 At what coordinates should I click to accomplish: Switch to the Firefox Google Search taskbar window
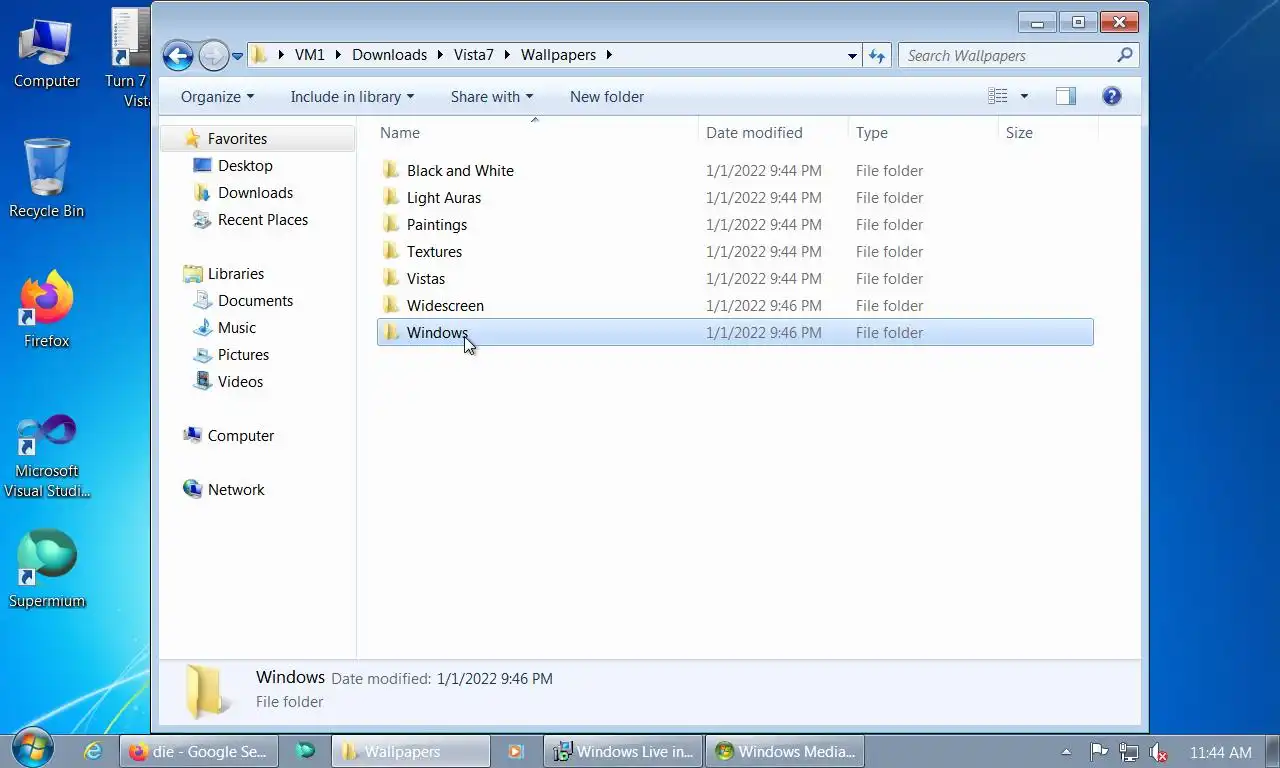198,751
